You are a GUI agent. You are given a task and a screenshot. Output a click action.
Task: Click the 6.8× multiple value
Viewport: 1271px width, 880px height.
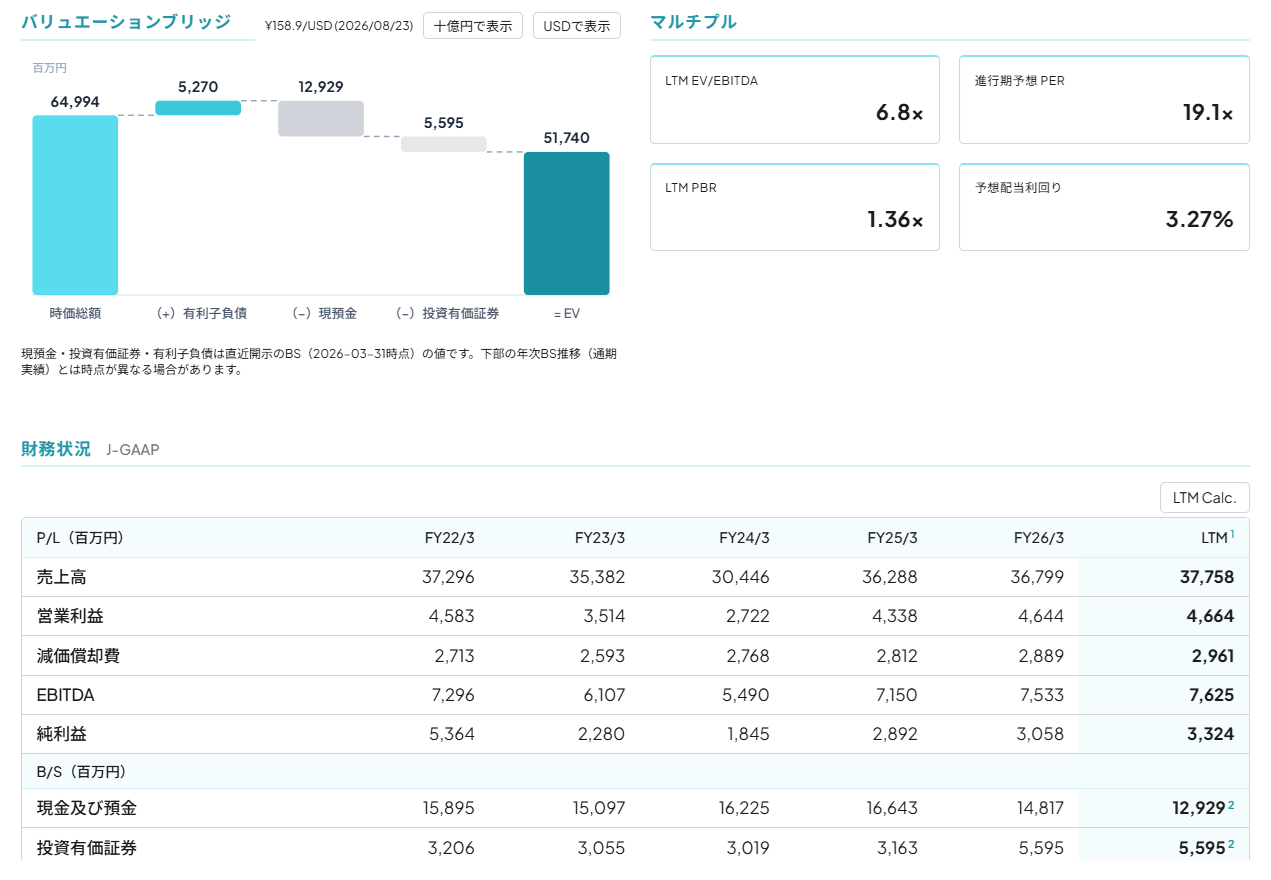900,113
